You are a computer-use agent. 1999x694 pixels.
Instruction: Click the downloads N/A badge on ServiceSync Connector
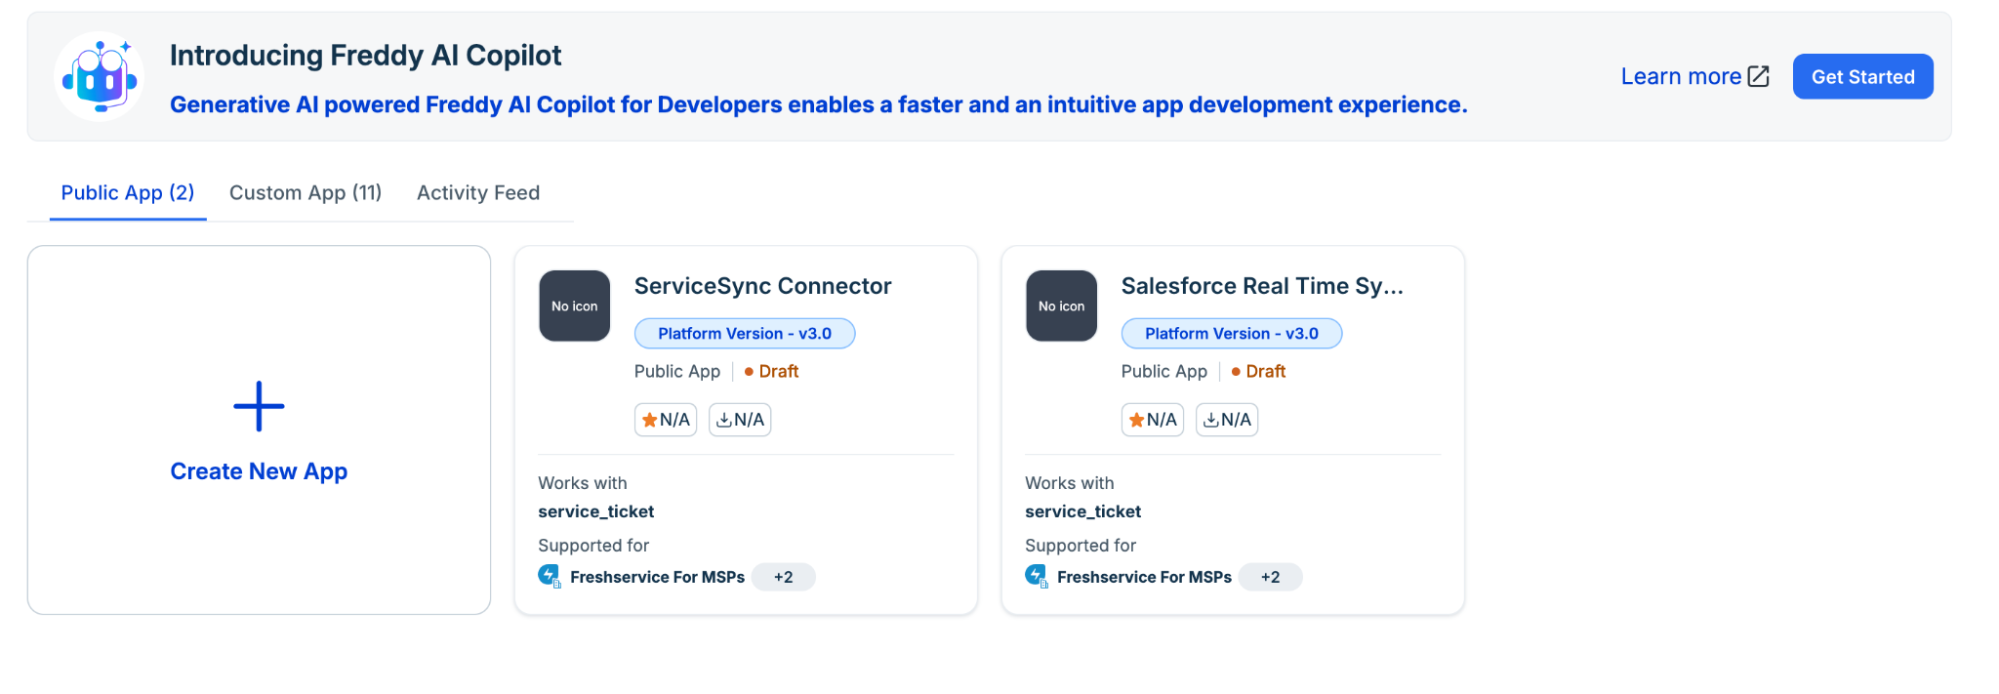740,420
